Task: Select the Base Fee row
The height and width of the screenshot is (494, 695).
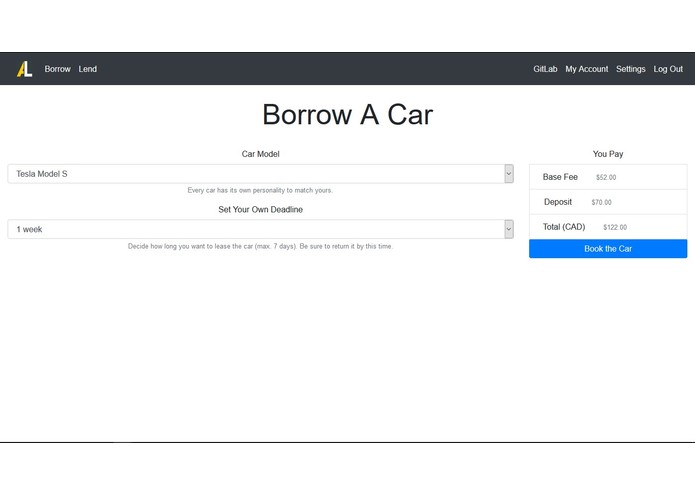Action: point(608,177)
